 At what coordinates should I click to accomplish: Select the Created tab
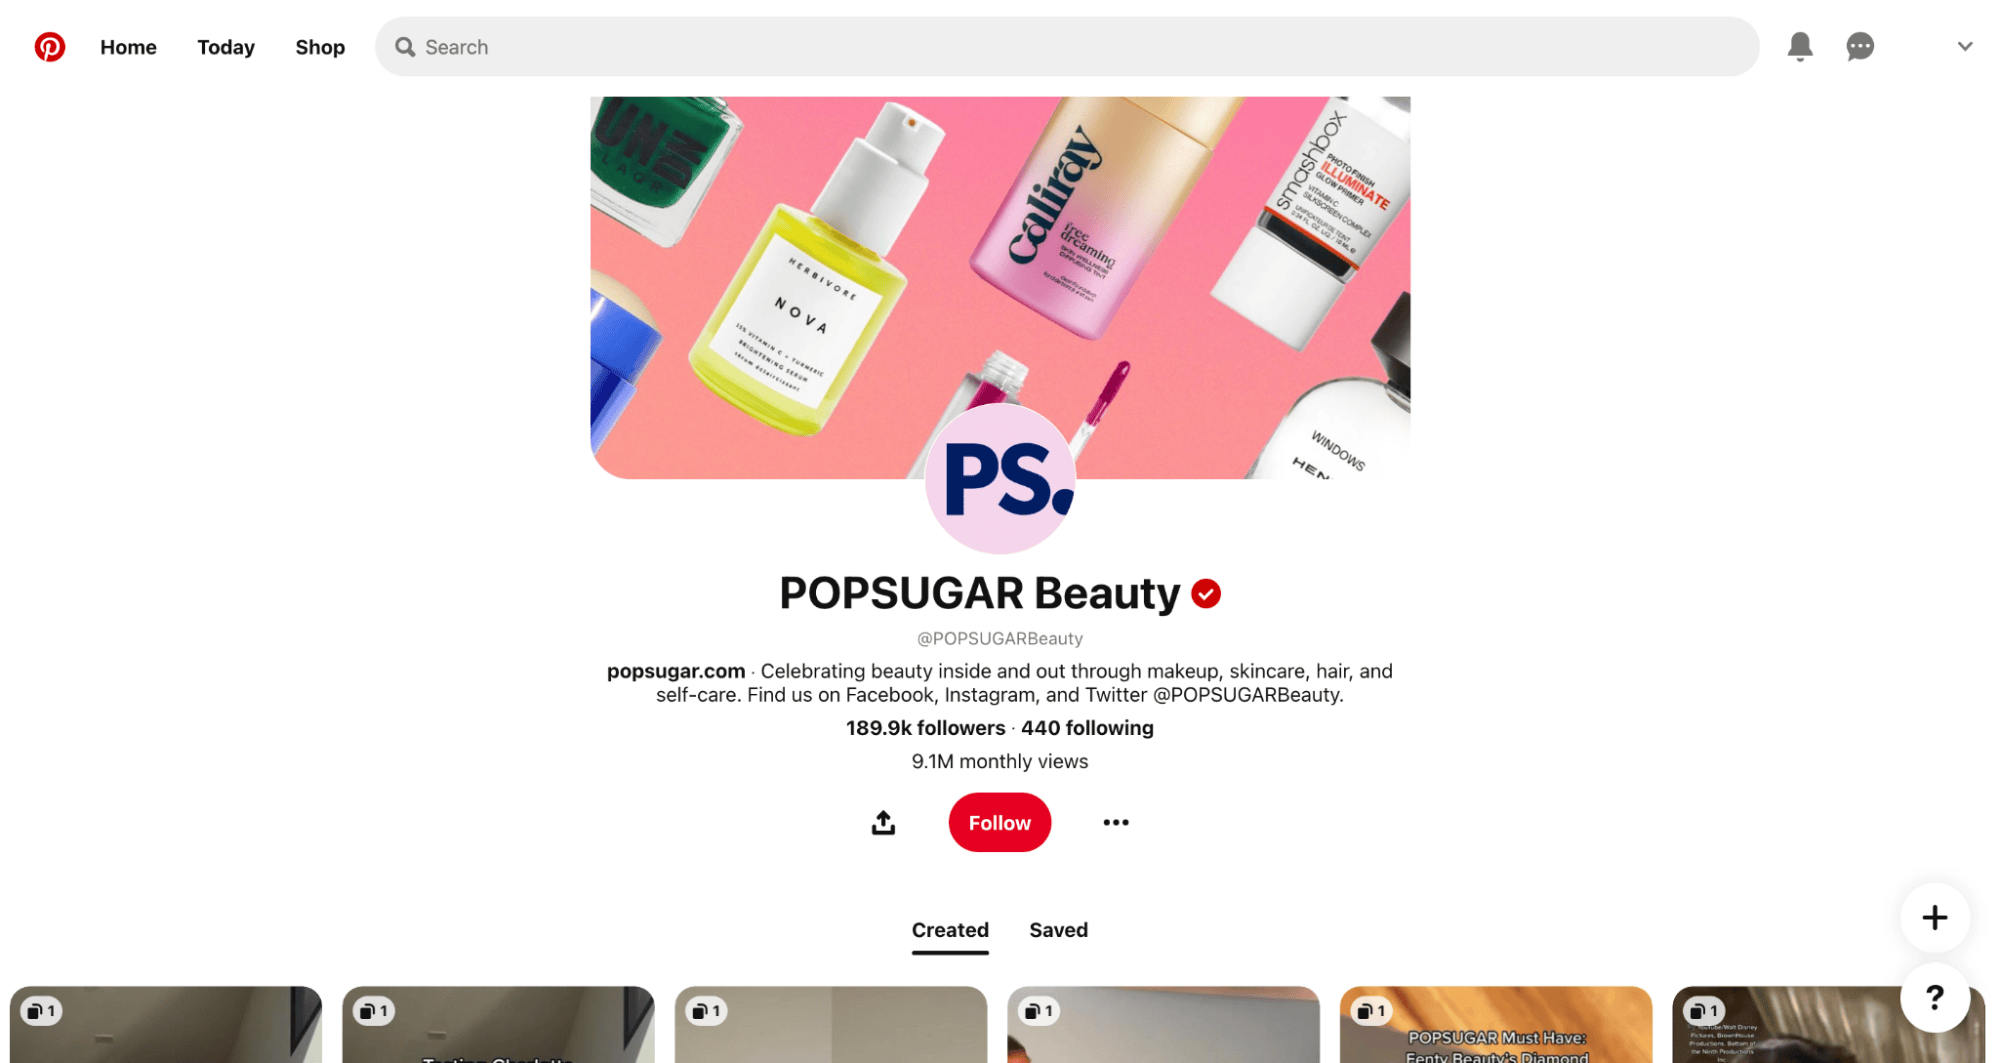[x=950, y=930]
